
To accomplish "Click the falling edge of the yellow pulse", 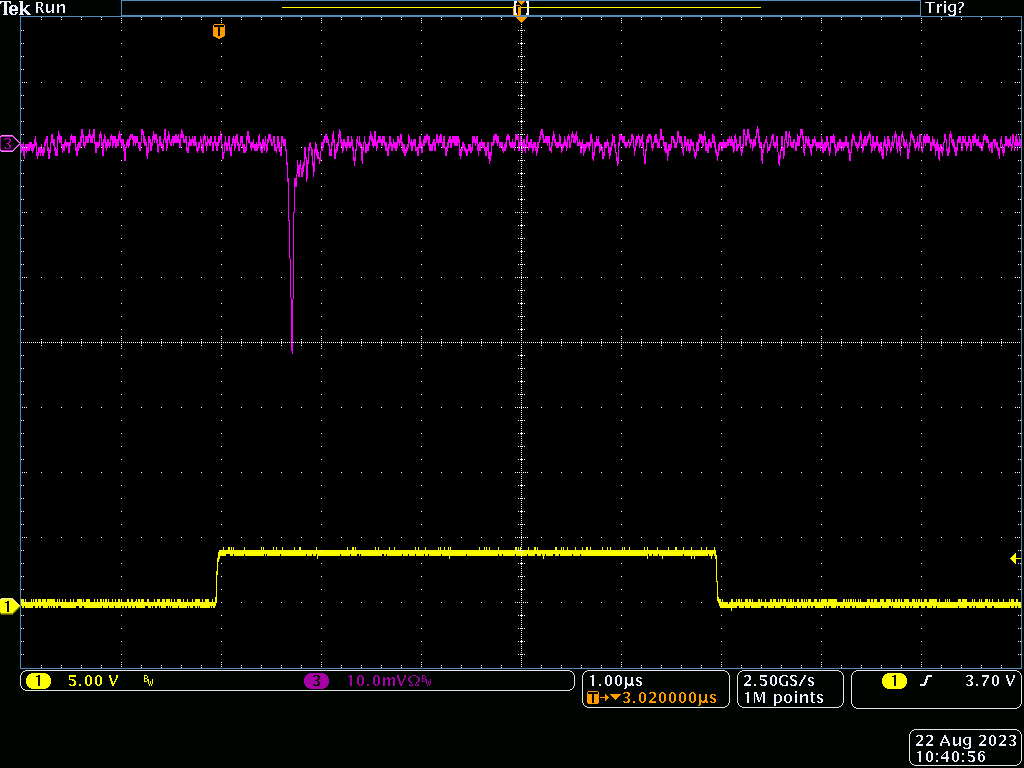I will (x=717, y=578).
